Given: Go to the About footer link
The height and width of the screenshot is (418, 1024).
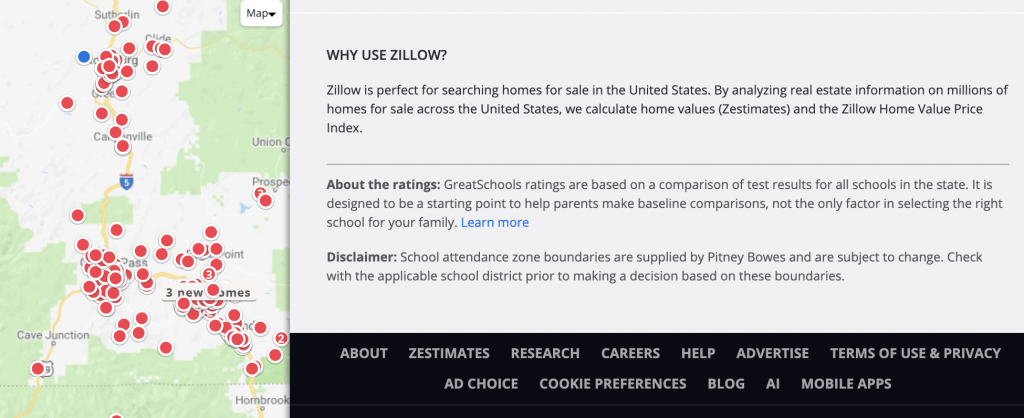Looking at the screenshot, I should coord(364,353).
